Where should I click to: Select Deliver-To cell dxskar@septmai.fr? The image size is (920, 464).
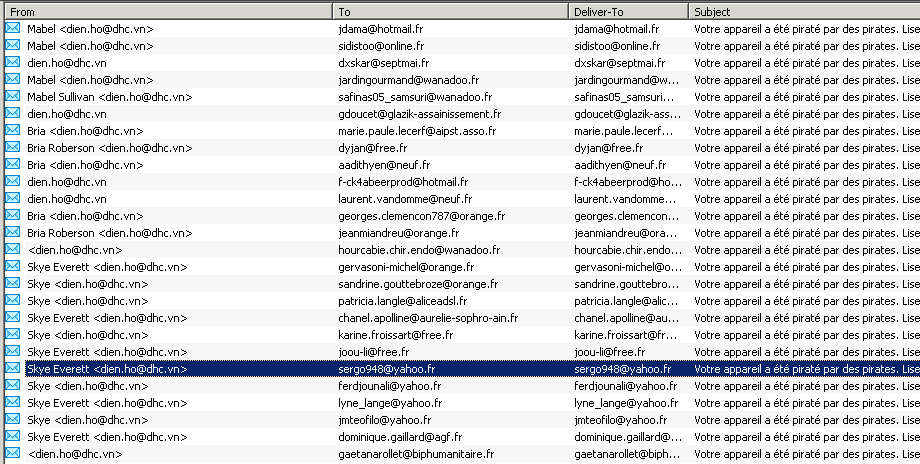pos(620,63)
